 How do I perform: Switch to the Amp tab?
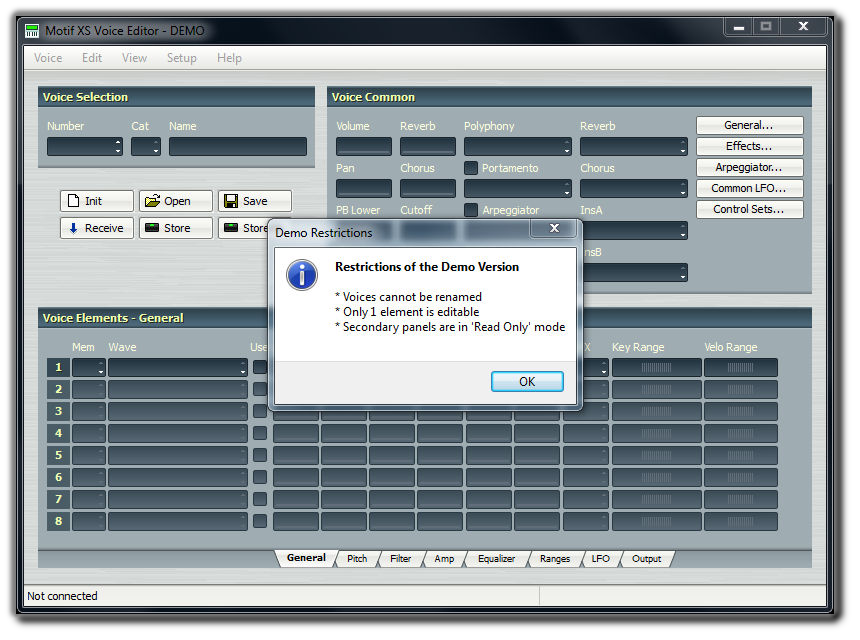(444, 558)
